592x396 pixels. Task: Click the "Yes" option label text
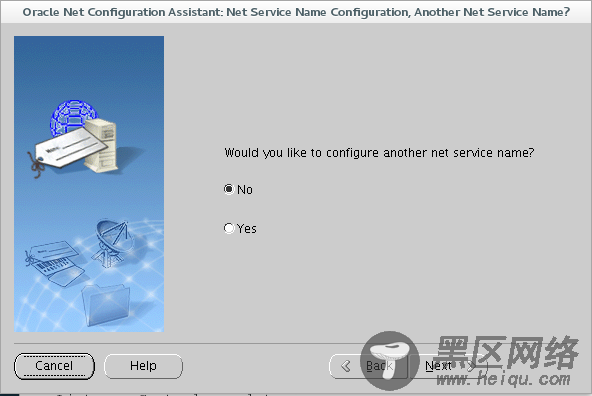click(x=247, y=228)
